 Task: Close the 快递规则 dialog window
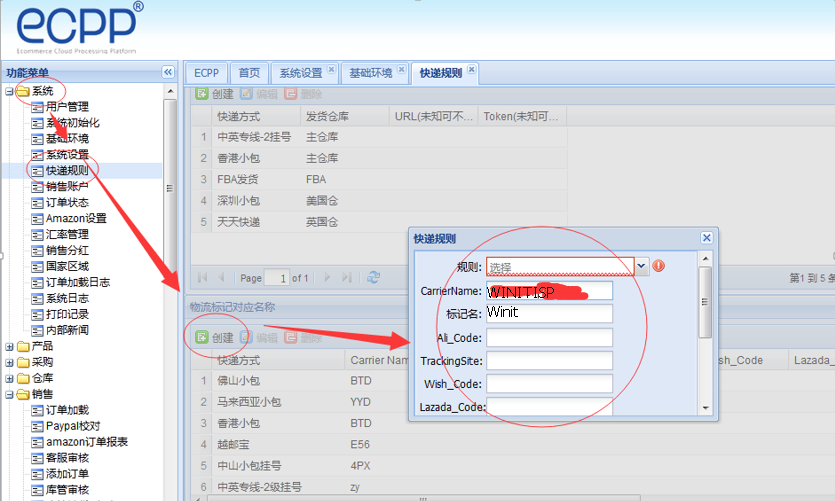[x=706, y=238]
